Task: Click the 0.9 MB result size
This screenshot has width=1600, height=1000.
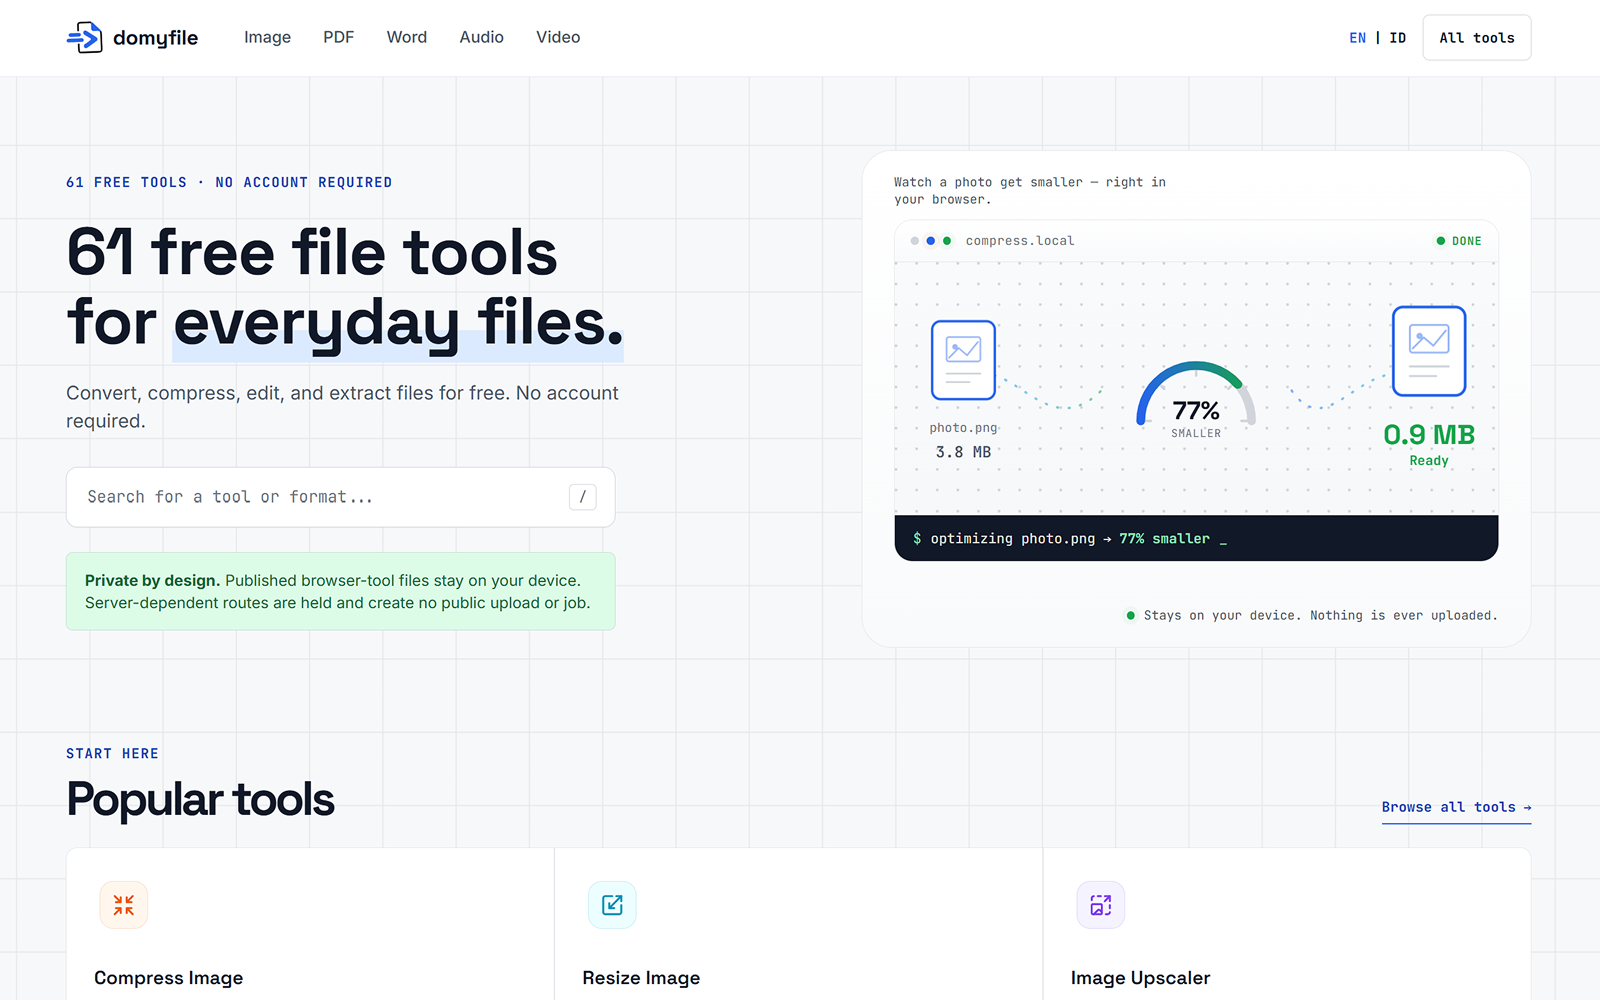Action: pyautogui.click(x=1429, y=435)
